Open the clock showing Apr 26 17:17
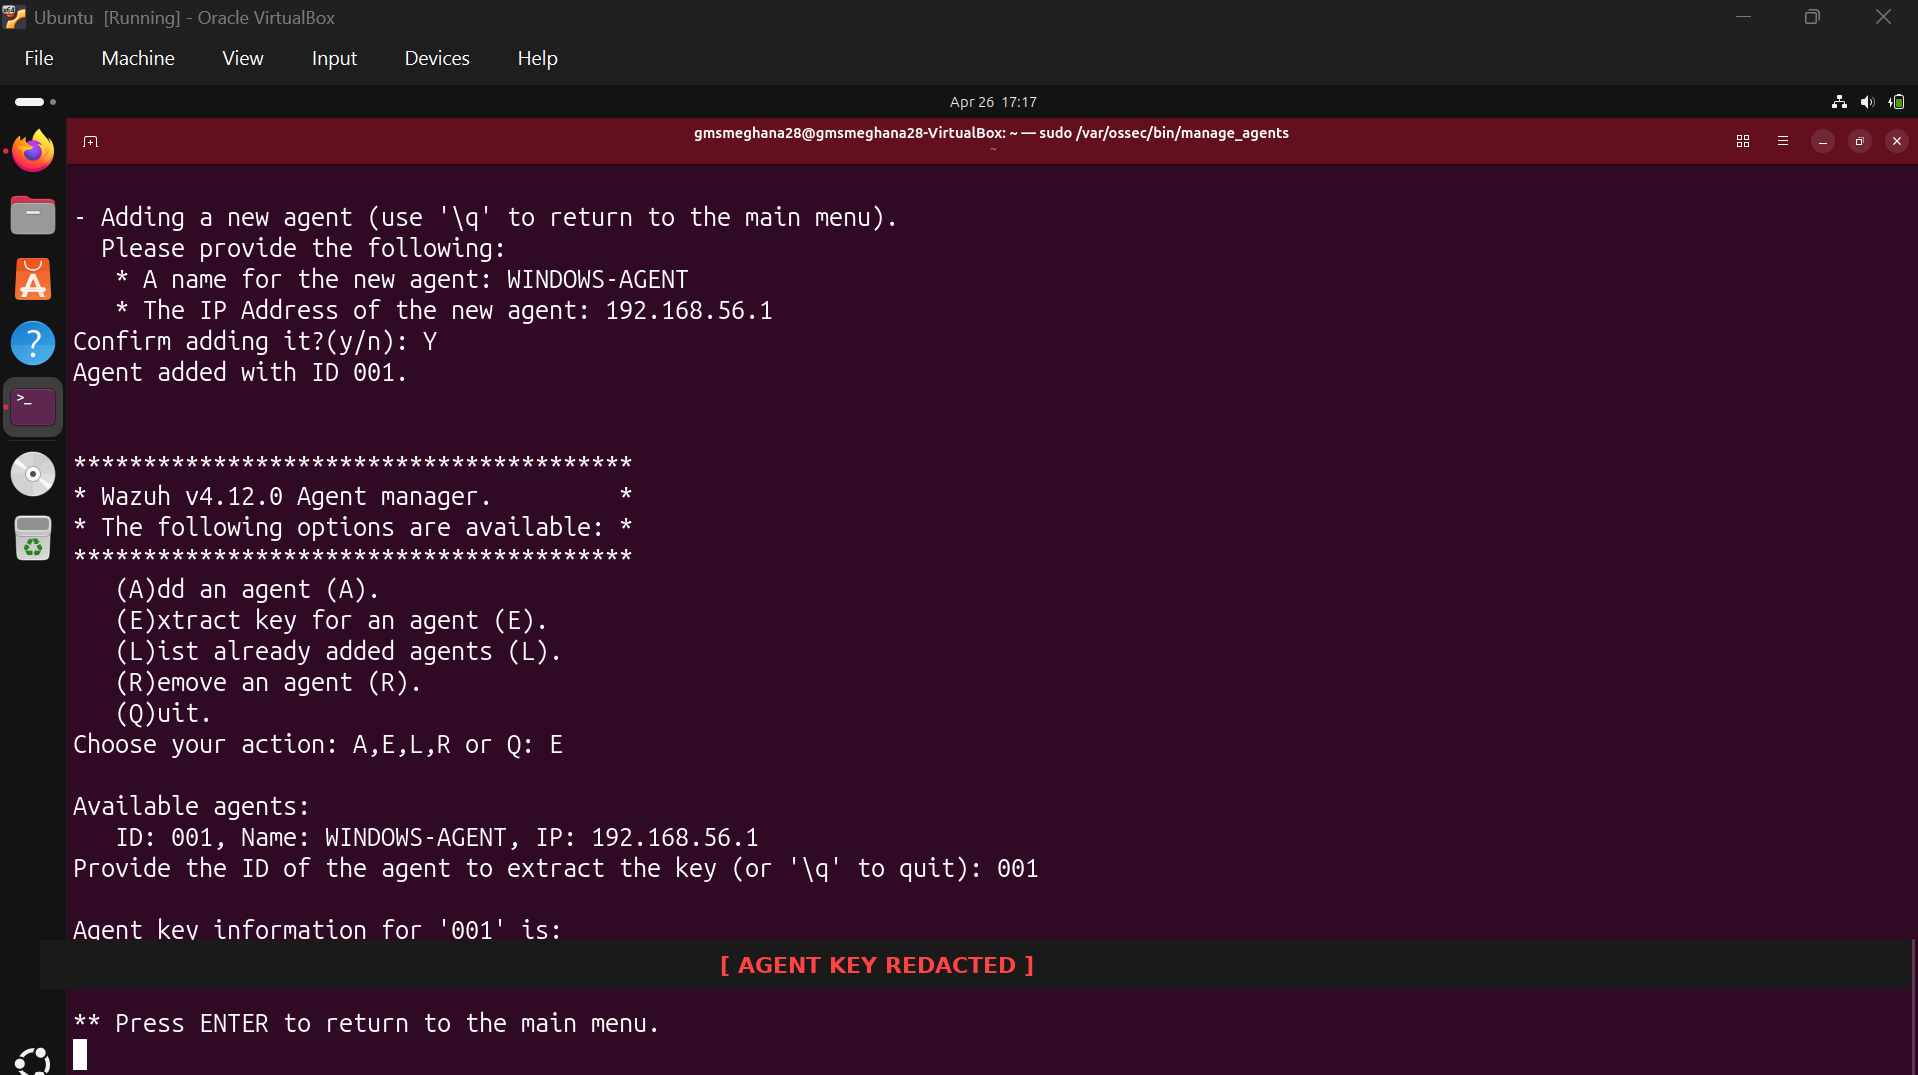Viewport: 1918px width, 1075px height. 993,102
